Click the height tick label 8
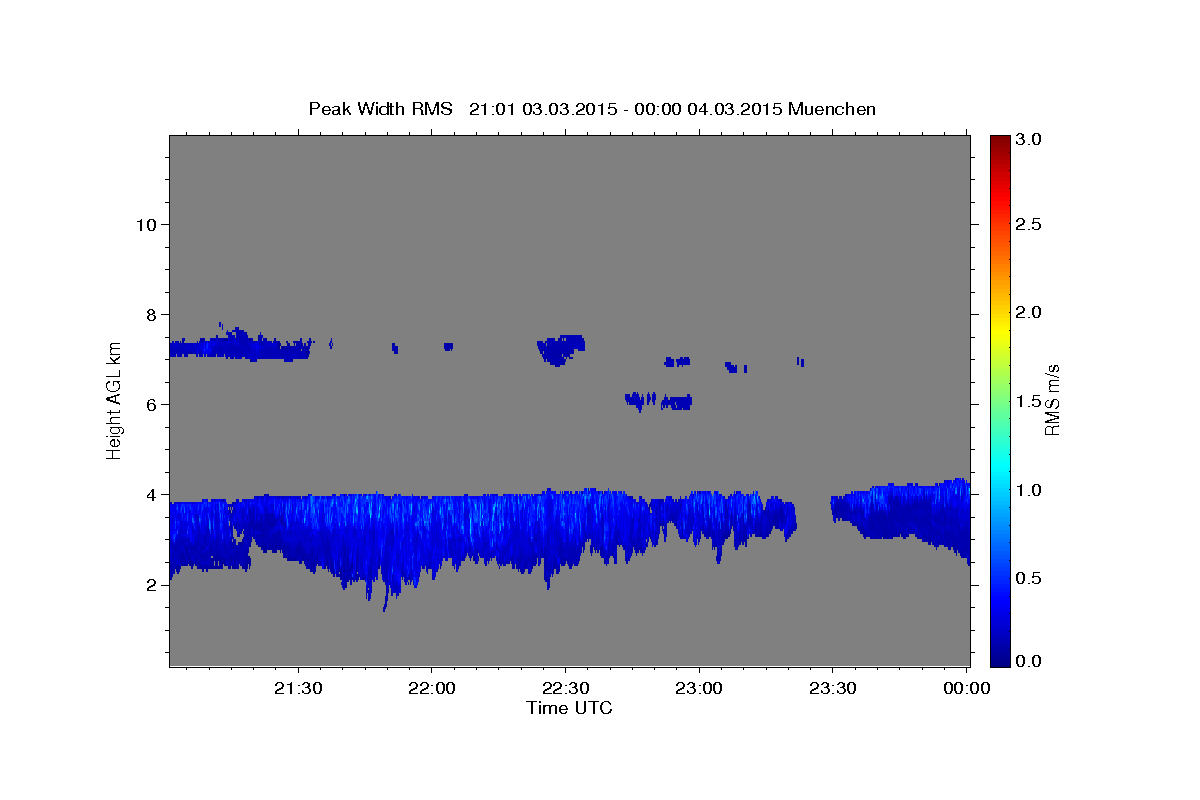Image resolution: width=1200 pixels, height=800 pixels. pos(151,314)
